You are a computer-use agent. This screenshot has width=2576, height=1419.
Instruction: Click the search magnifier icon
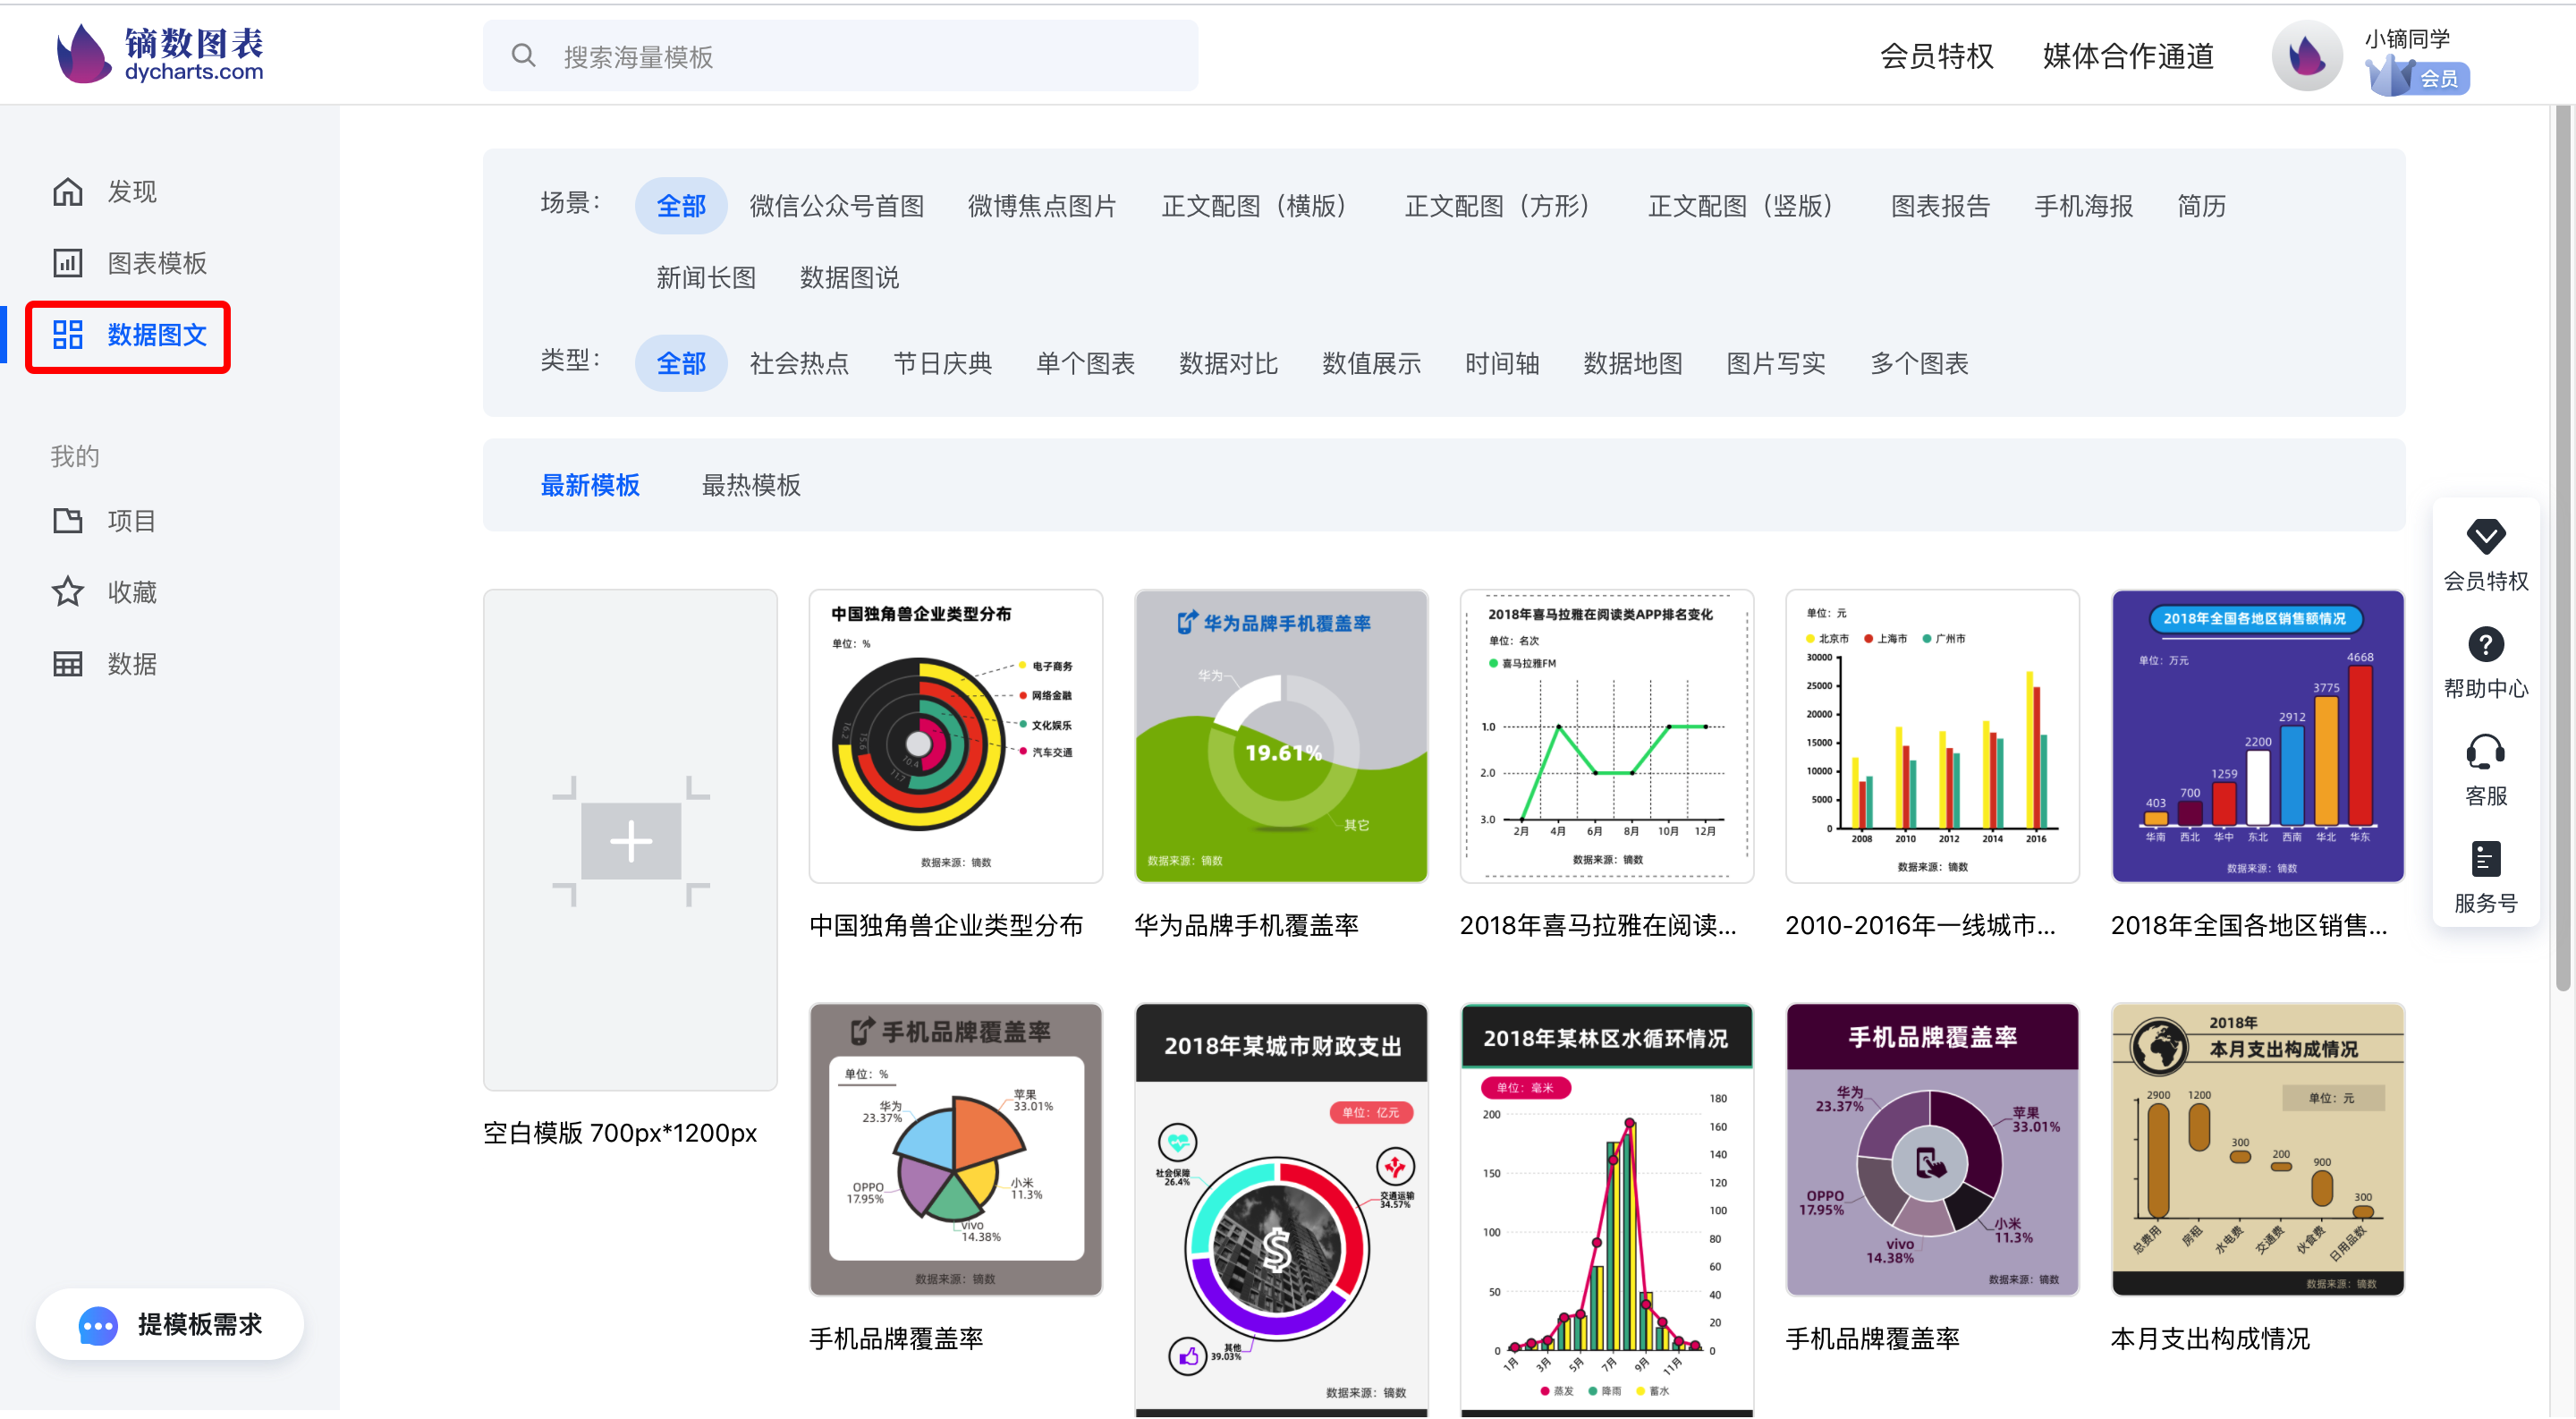(x=523, y=56)
